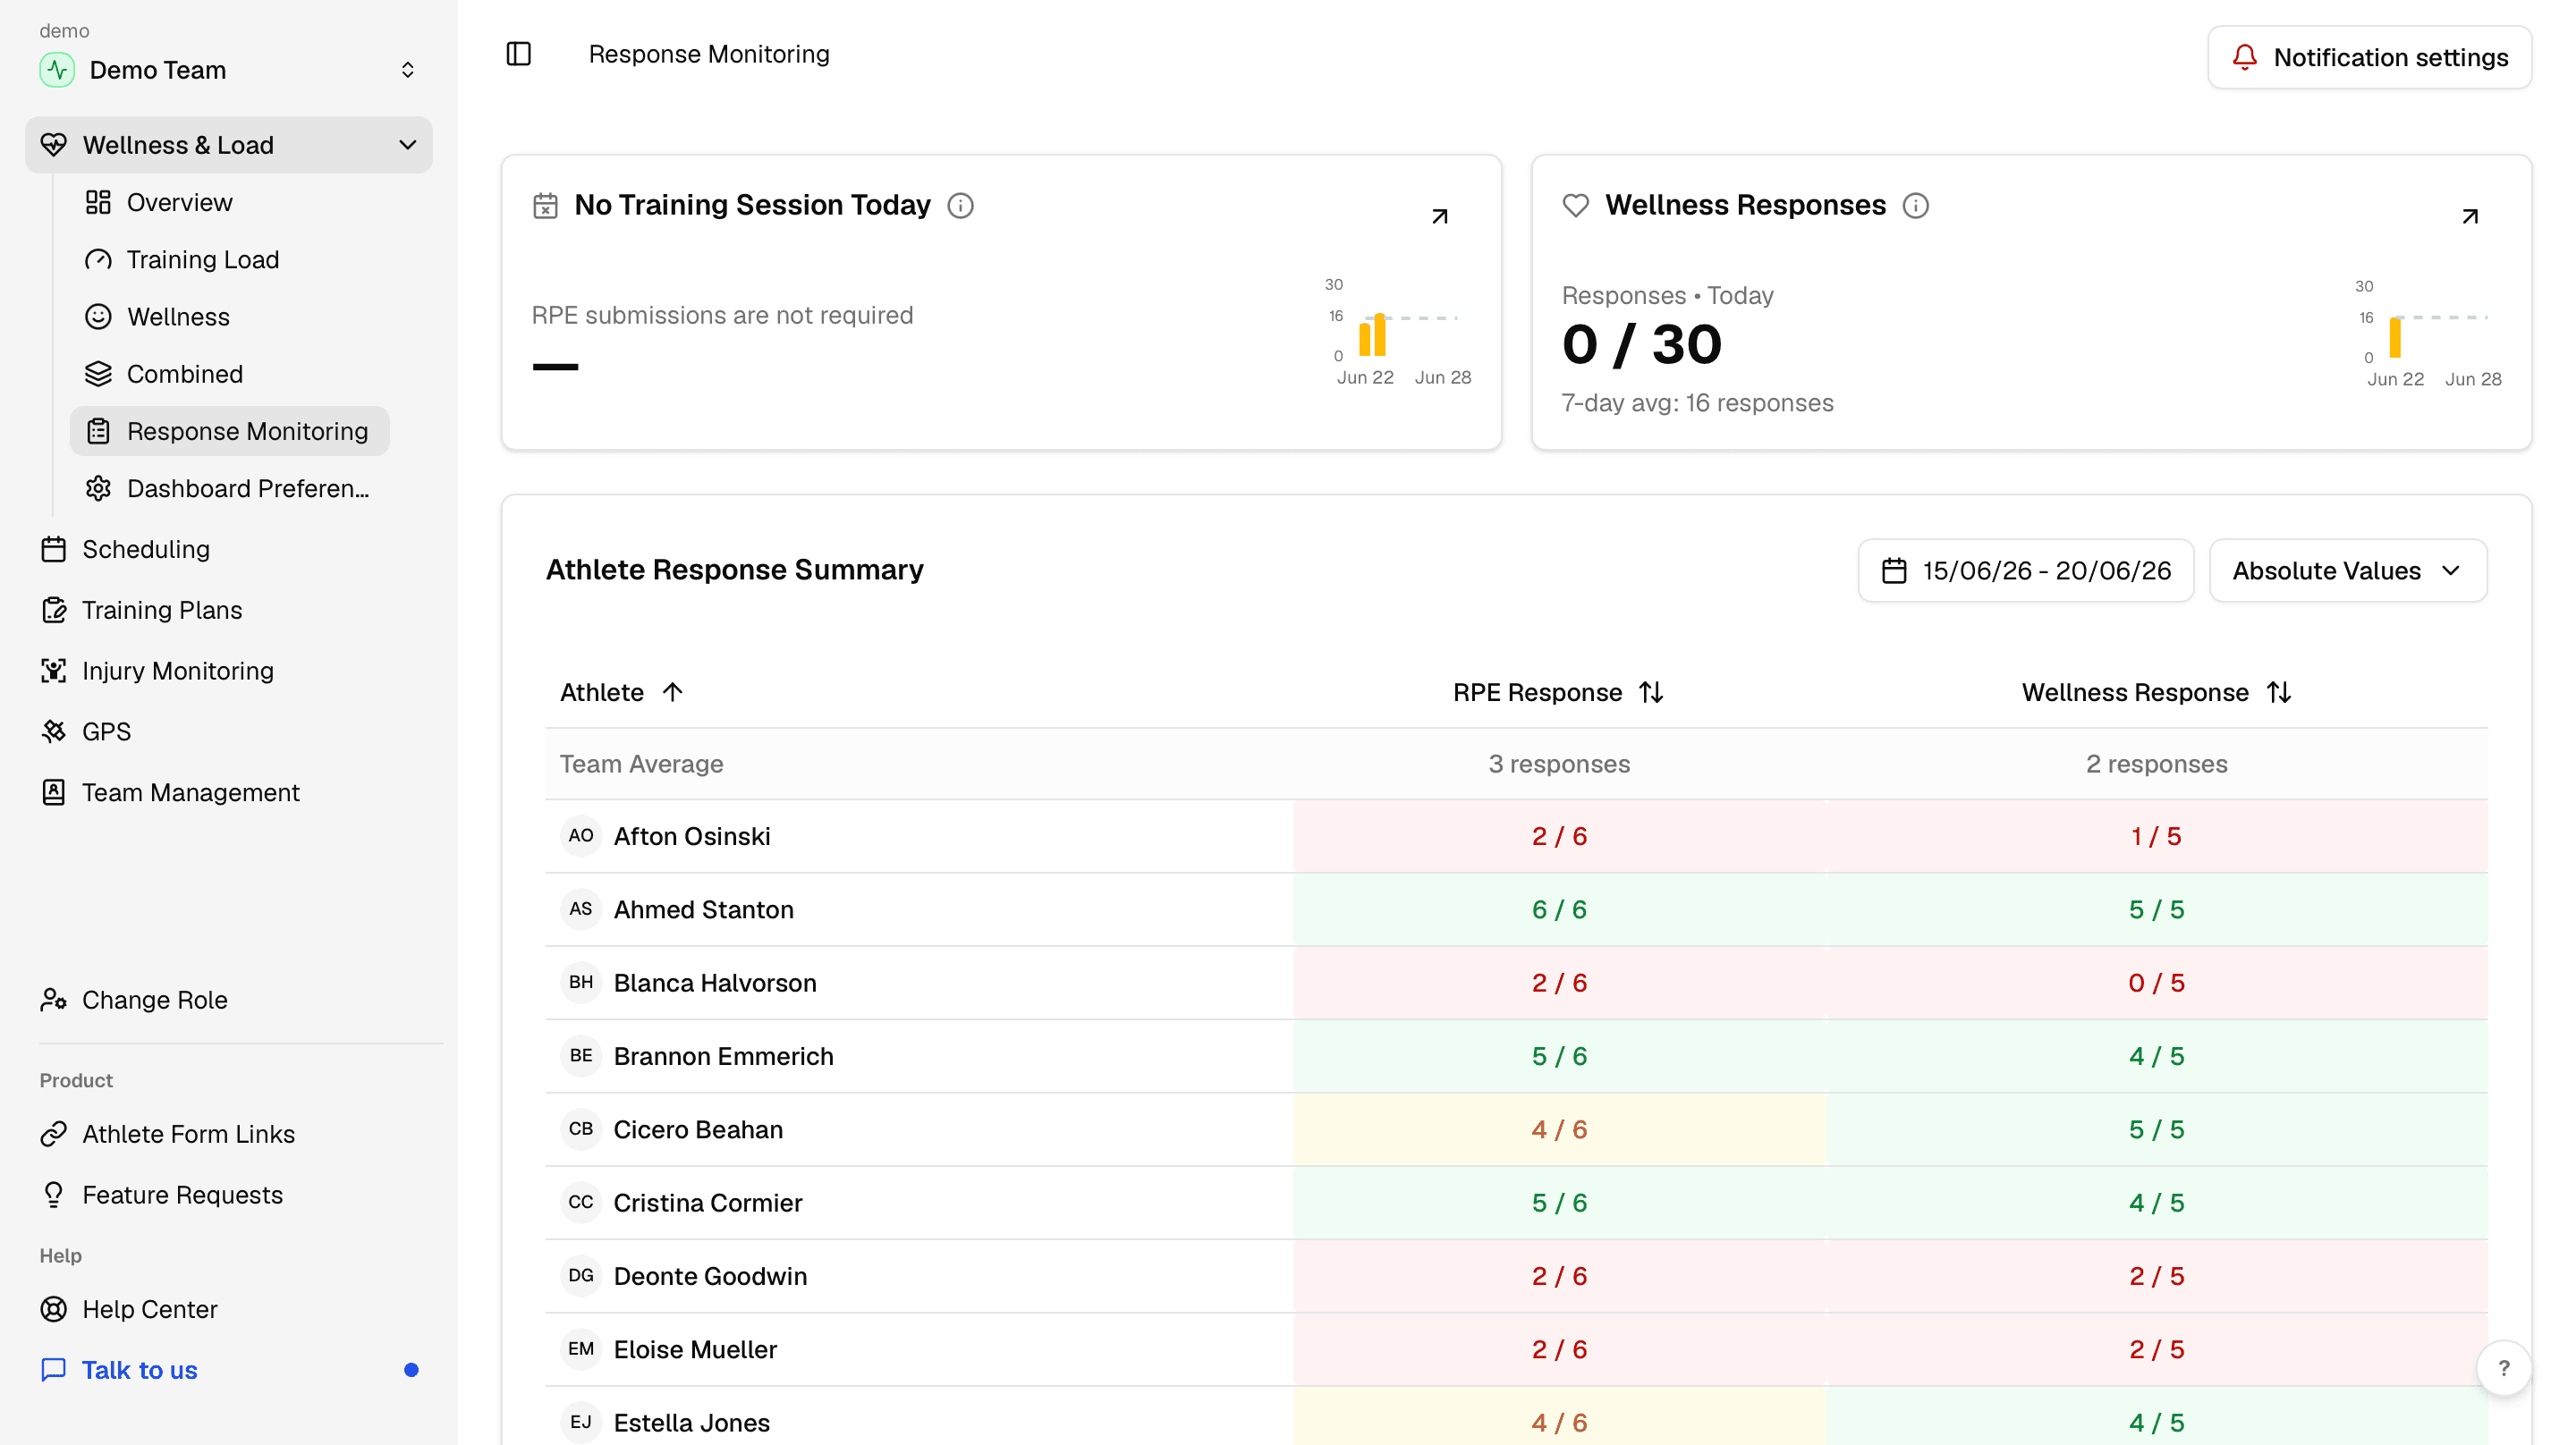Viewport: 2576px width, 1445px height.
Task: Click Brannon Emmerich in the table
Action: [x=723, y=1056]
